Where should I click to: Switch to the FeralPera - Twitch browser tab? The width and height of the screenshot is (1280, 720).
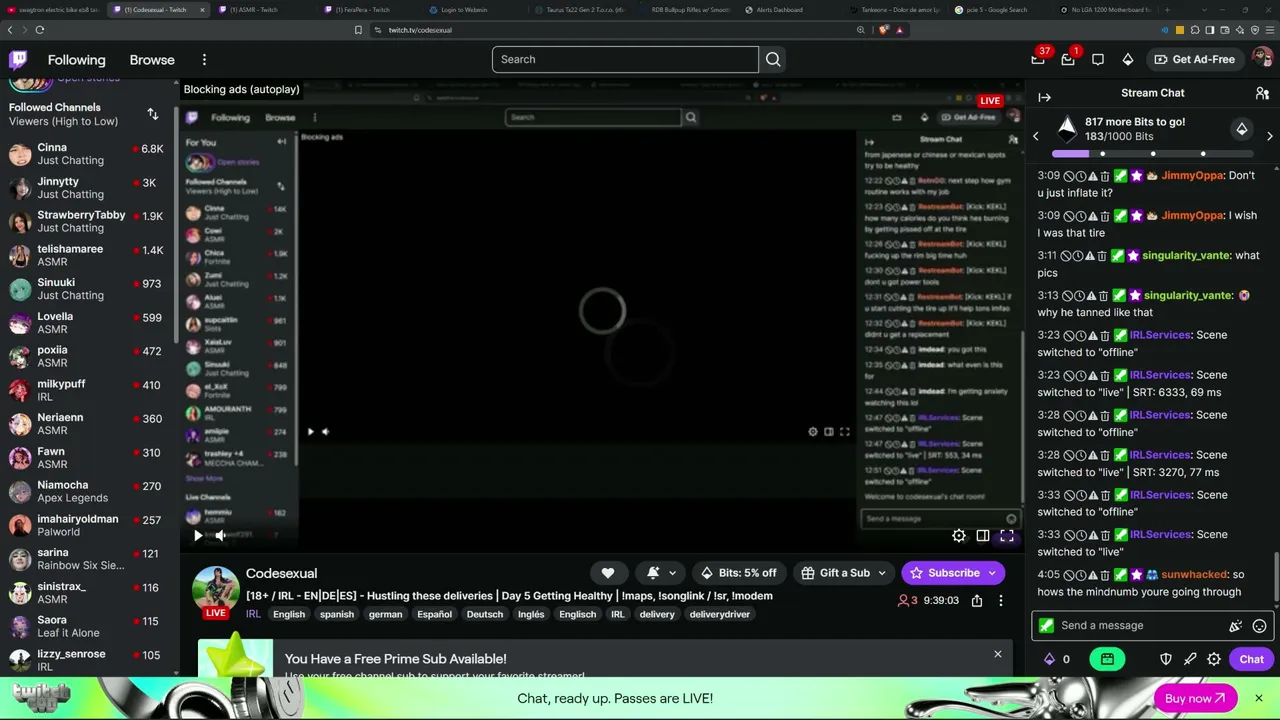(x=362, y=10)
